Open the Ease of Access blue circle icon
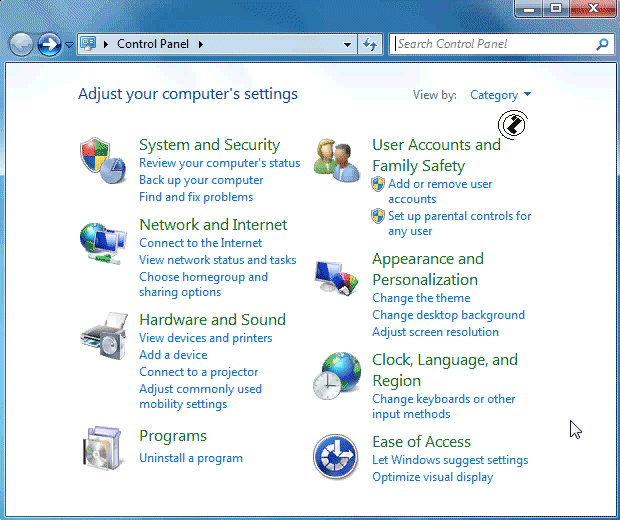The image size is (620, 520). [336, 457]
